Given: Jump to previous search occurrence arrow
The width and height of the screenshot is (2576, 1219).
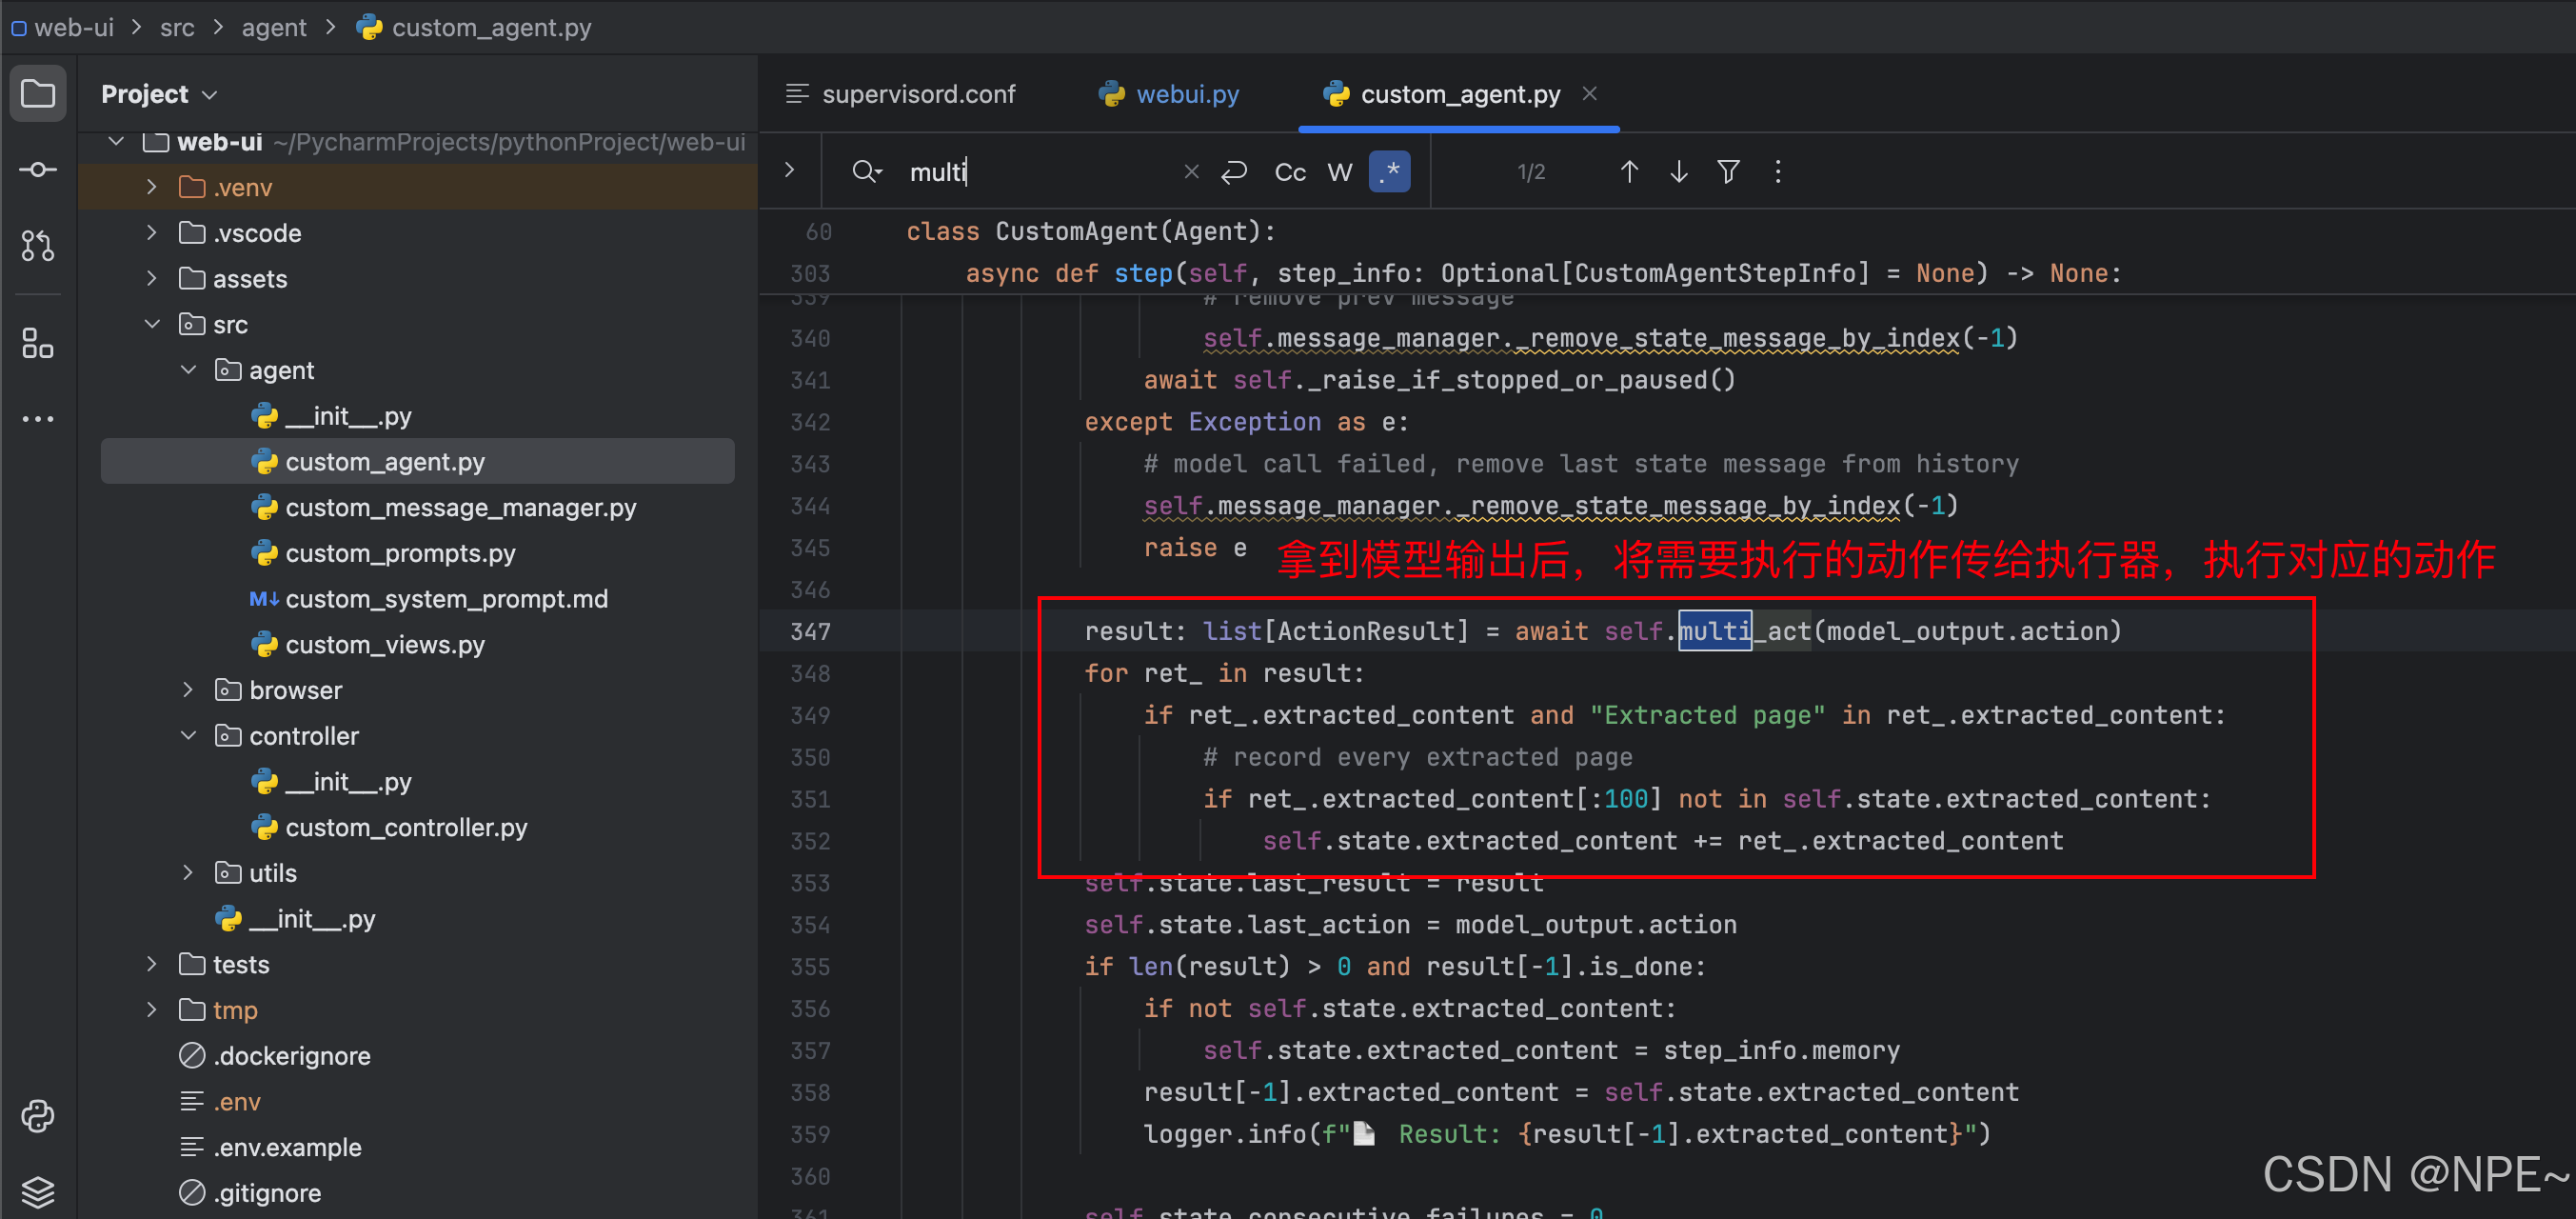Looking at the screenshot, I should [x=1629, y=172].
